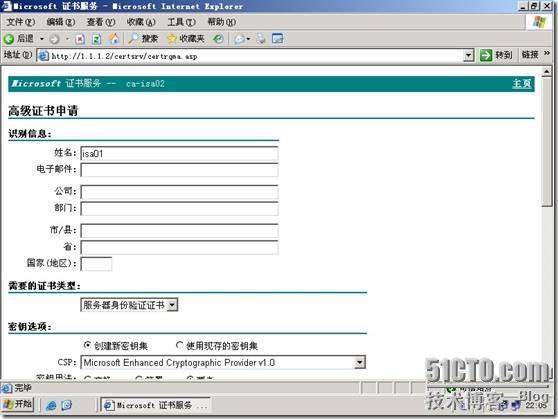This screenshot has width=558, height=419.
Task: Open the File (文件) menu
Action: coord(21,22)
